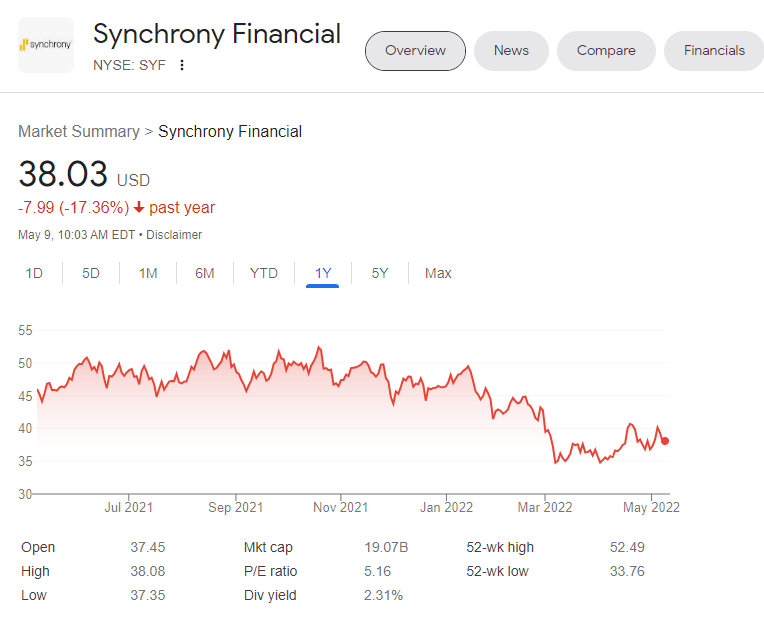This screenshot has width=764, height=621.
Task: Select the 1D time range
Action: (x=34, y=273)
